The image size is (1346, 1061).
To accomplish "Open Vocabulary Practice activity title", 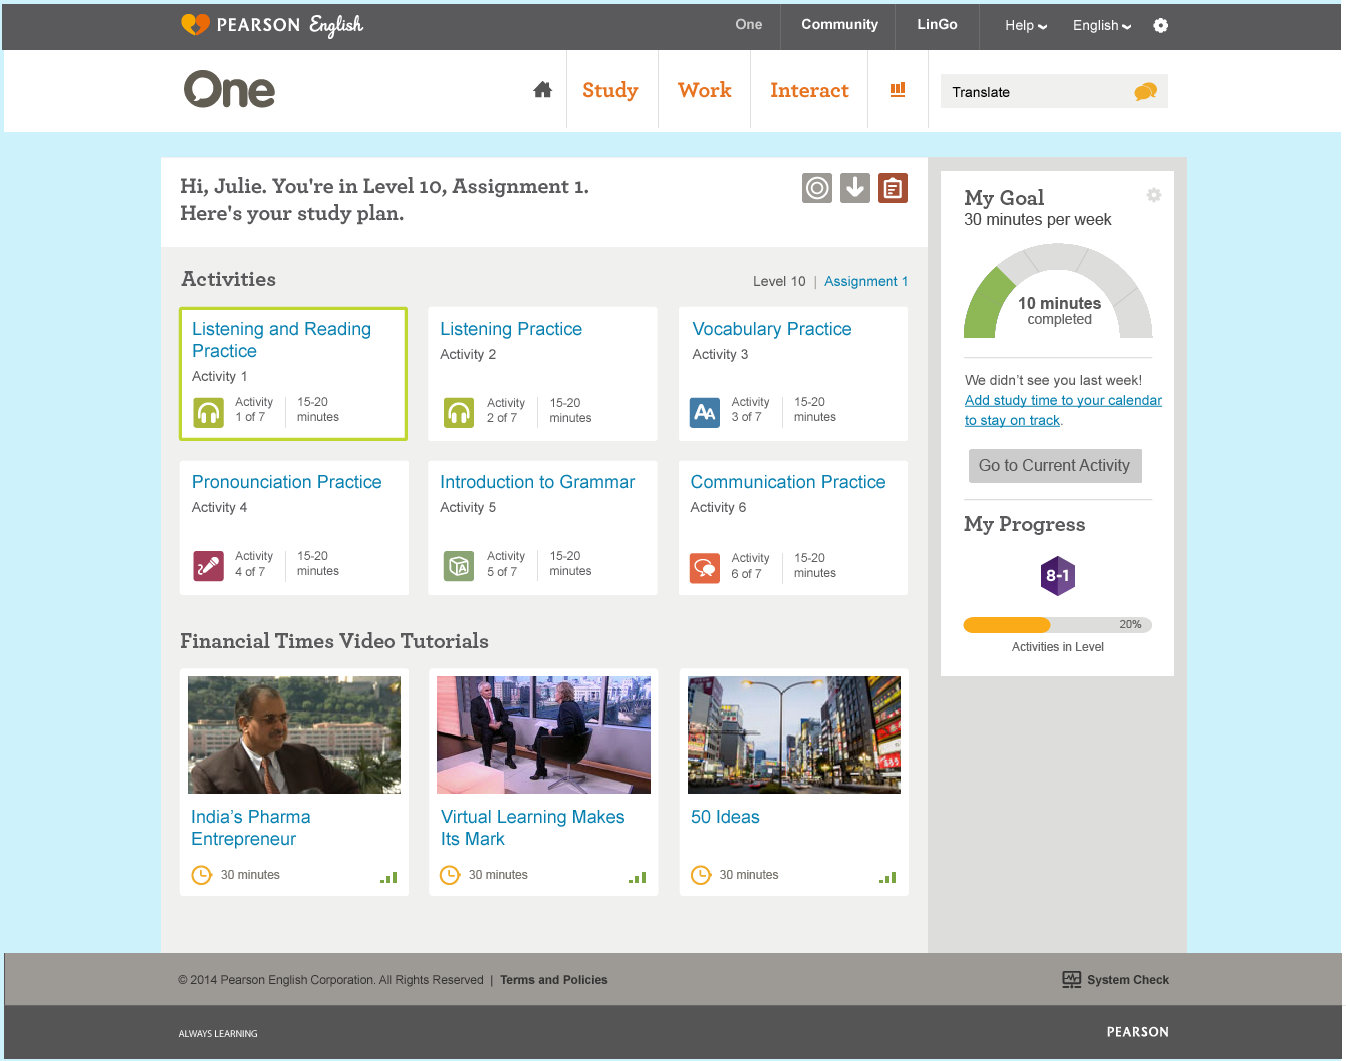I will coord(772,329).
